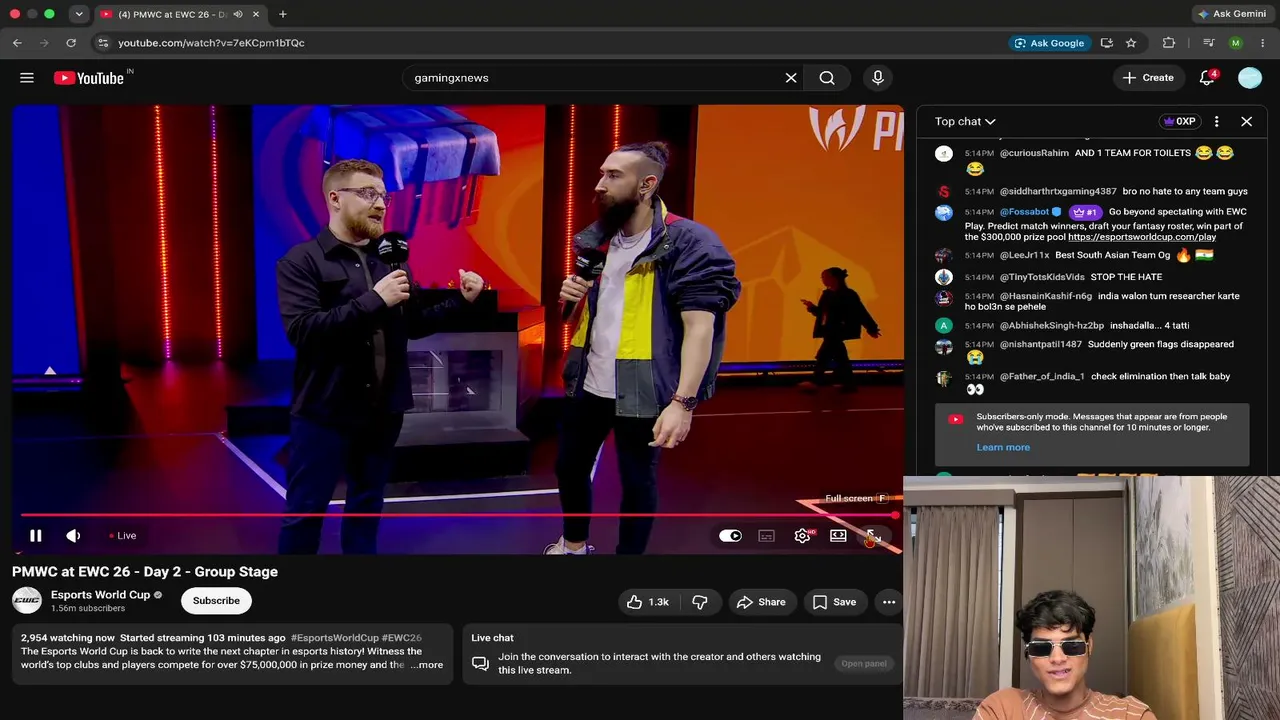Viewport: 1280px width, 720px height.
Task: Expand the description with ...more
Action: pyautogui.click(x=426, y=665)
